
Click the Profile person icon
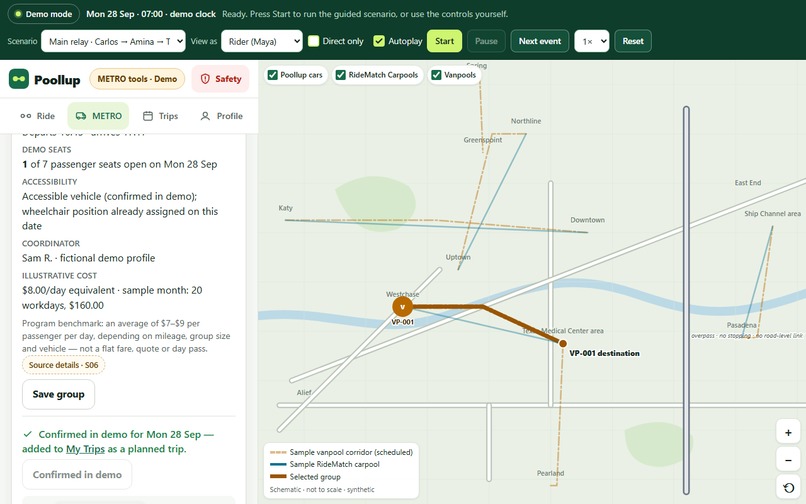[x=205, y=116]
